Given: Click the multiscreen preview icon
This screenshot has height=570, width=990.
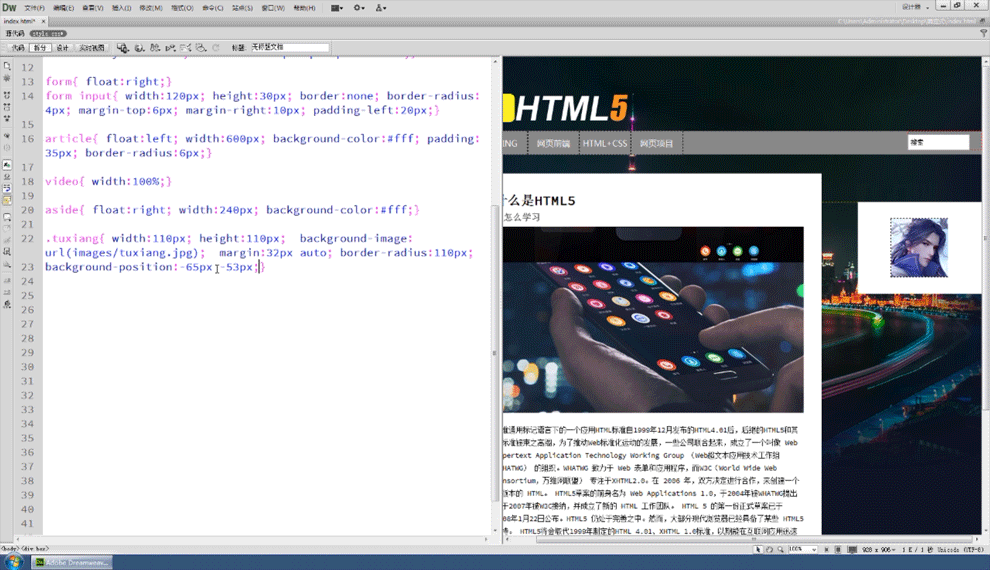Looking at the screenshot, I should click(x=122, y=47).
